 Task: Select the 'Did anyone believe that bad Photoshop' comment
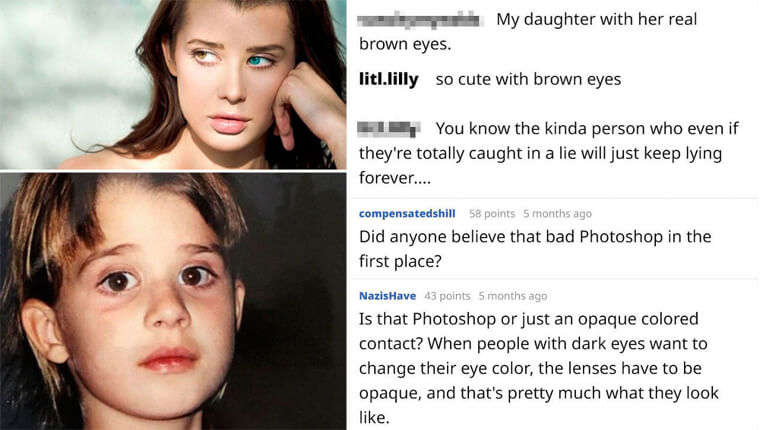[x=535, y=249]
